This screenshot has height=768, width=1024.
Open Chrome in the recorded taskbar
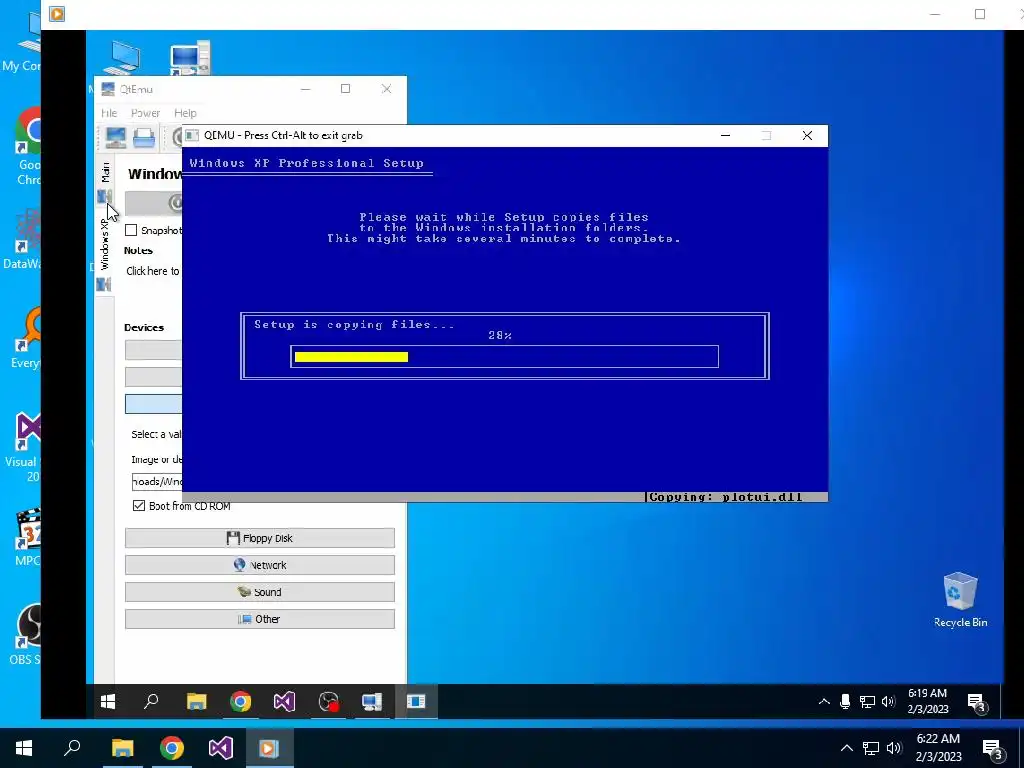tap(240, 701)
